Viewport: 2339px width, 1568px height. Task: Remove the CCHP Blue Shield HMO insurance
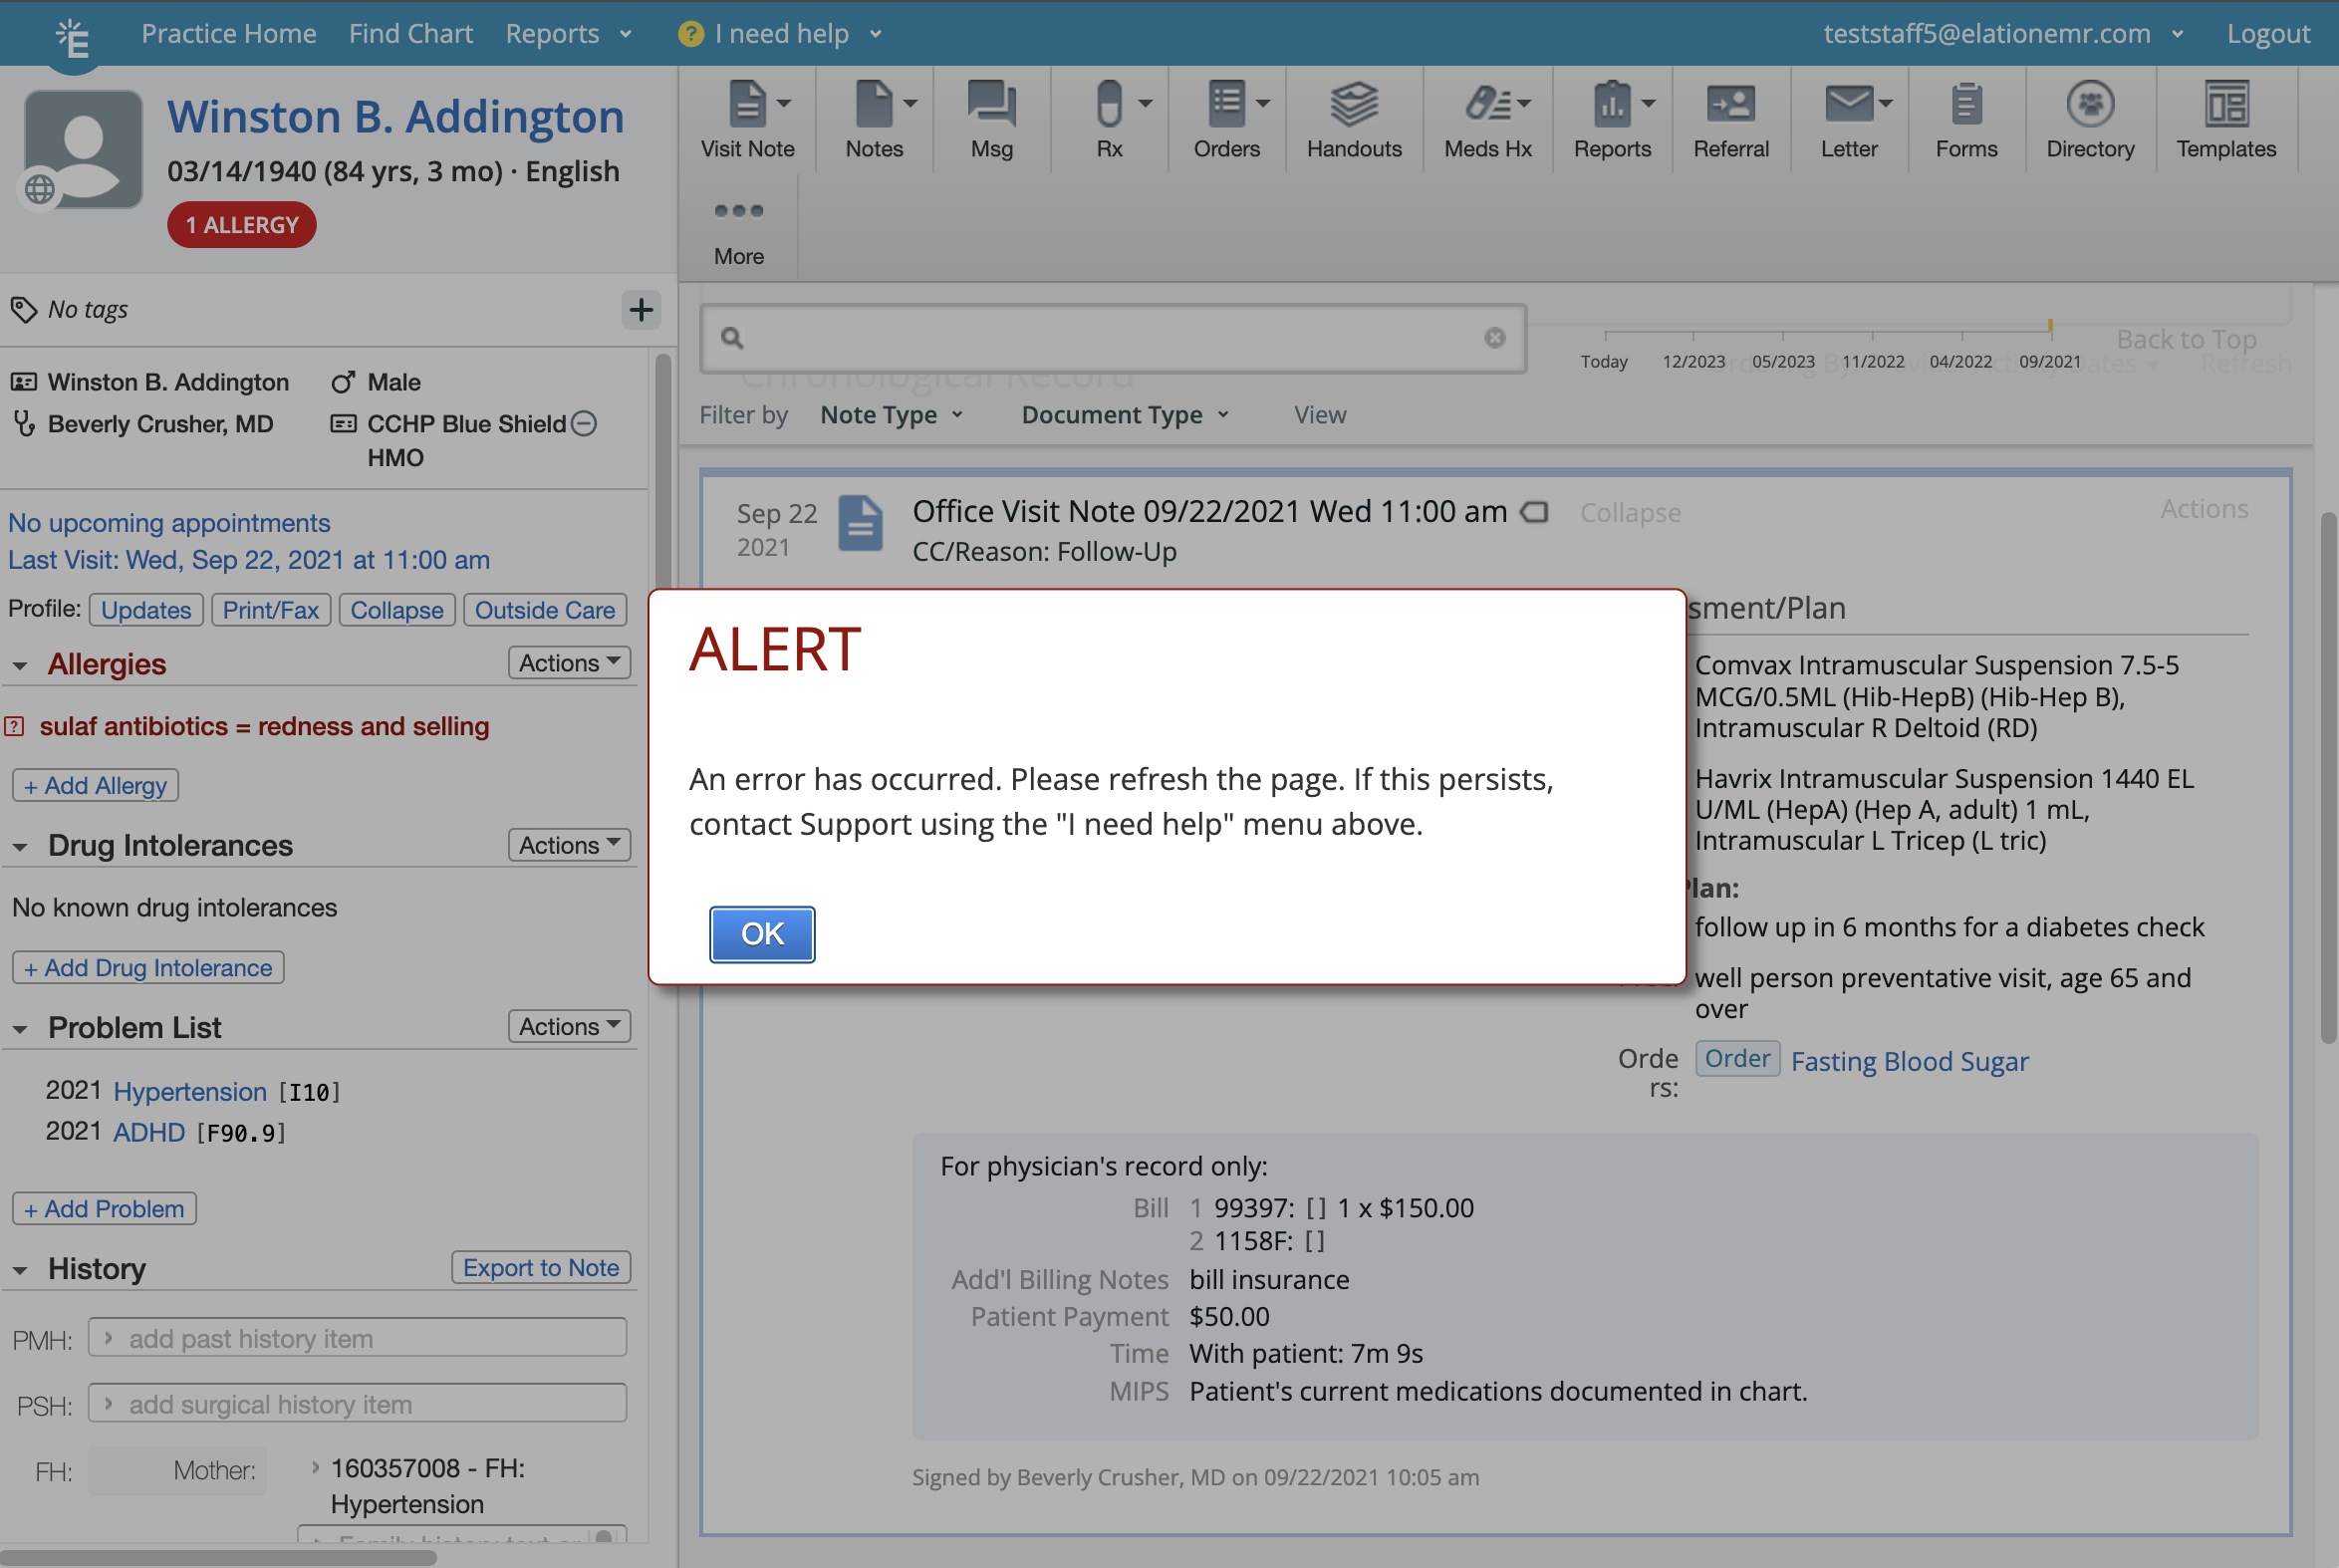(584, 423)
